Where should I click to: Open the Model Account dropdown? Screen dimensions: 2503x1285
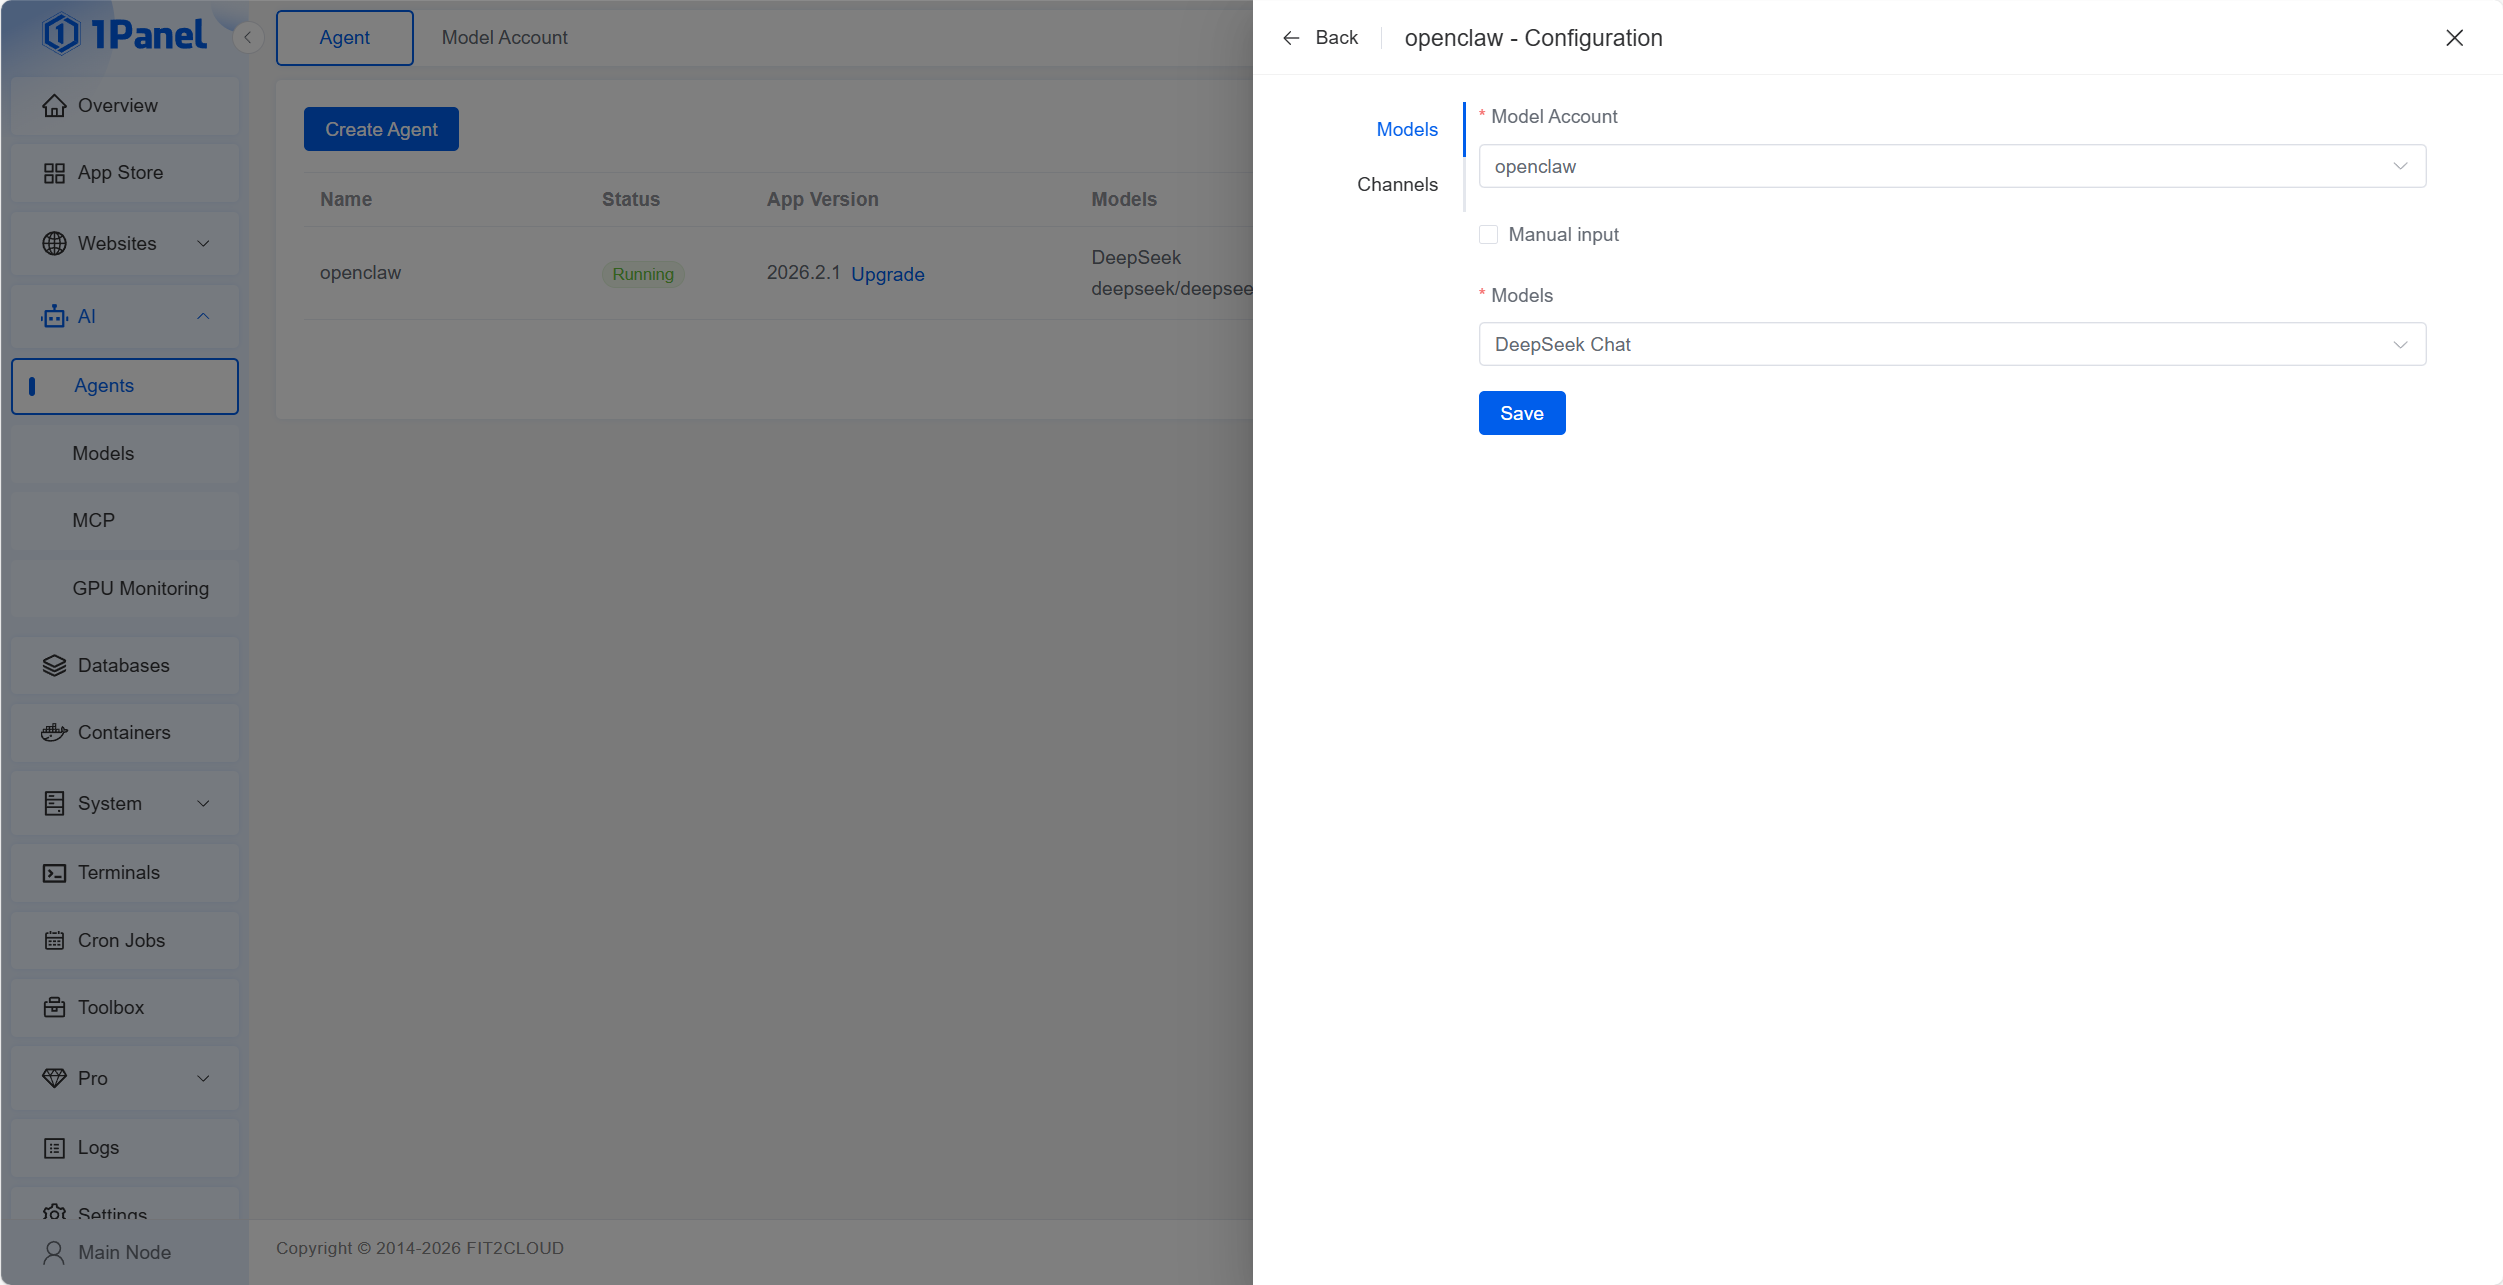coord(1951,167)
